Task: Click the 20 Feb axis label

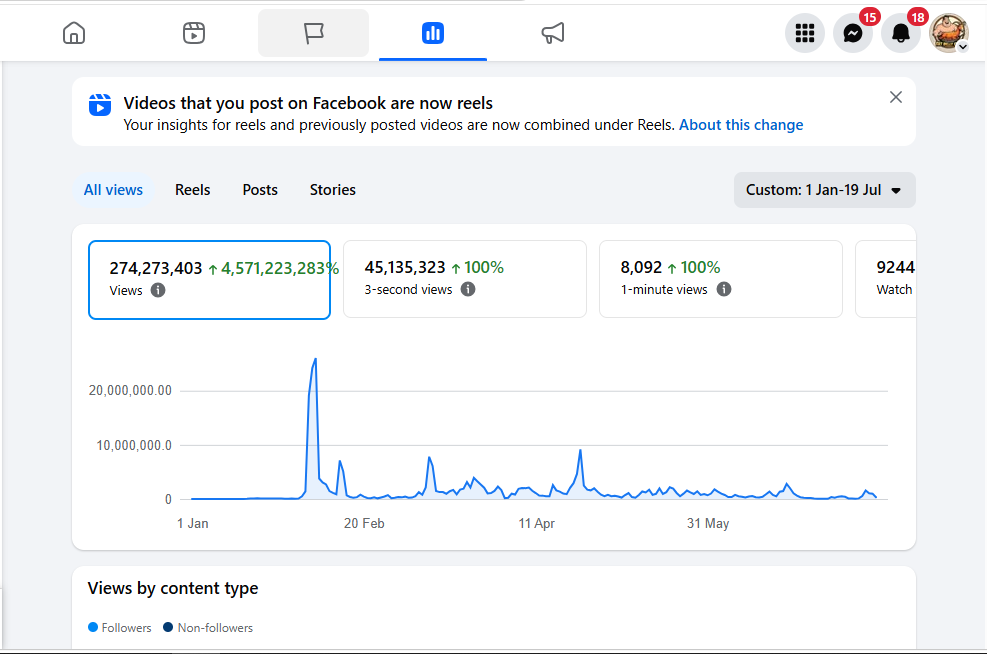Action: pyautogui.click(x=364, y=523)
